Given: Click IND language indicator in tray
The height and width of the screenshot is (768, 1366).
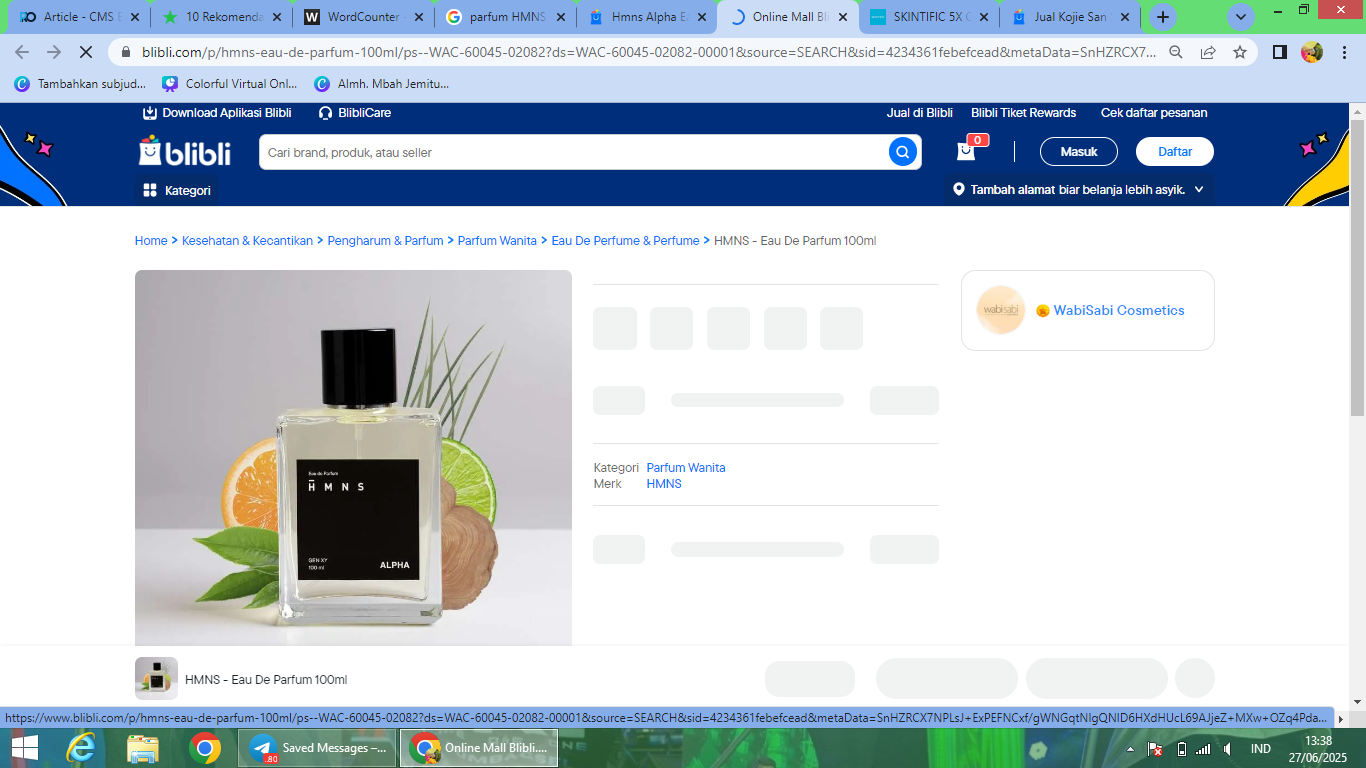Looking at the screenshot, I should 1261,749.
